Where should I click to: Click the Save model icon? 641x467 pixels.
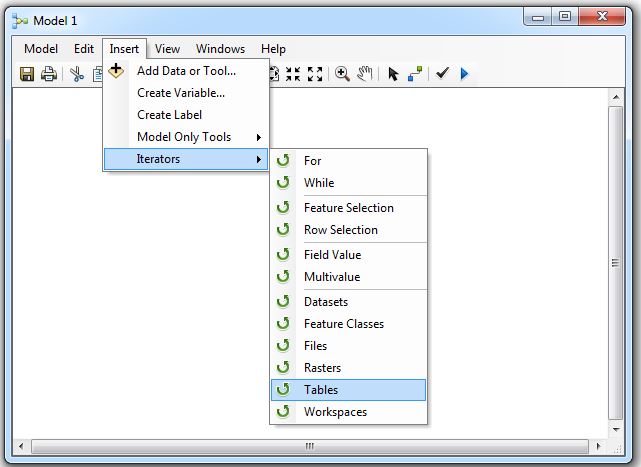tap(27, 74)
